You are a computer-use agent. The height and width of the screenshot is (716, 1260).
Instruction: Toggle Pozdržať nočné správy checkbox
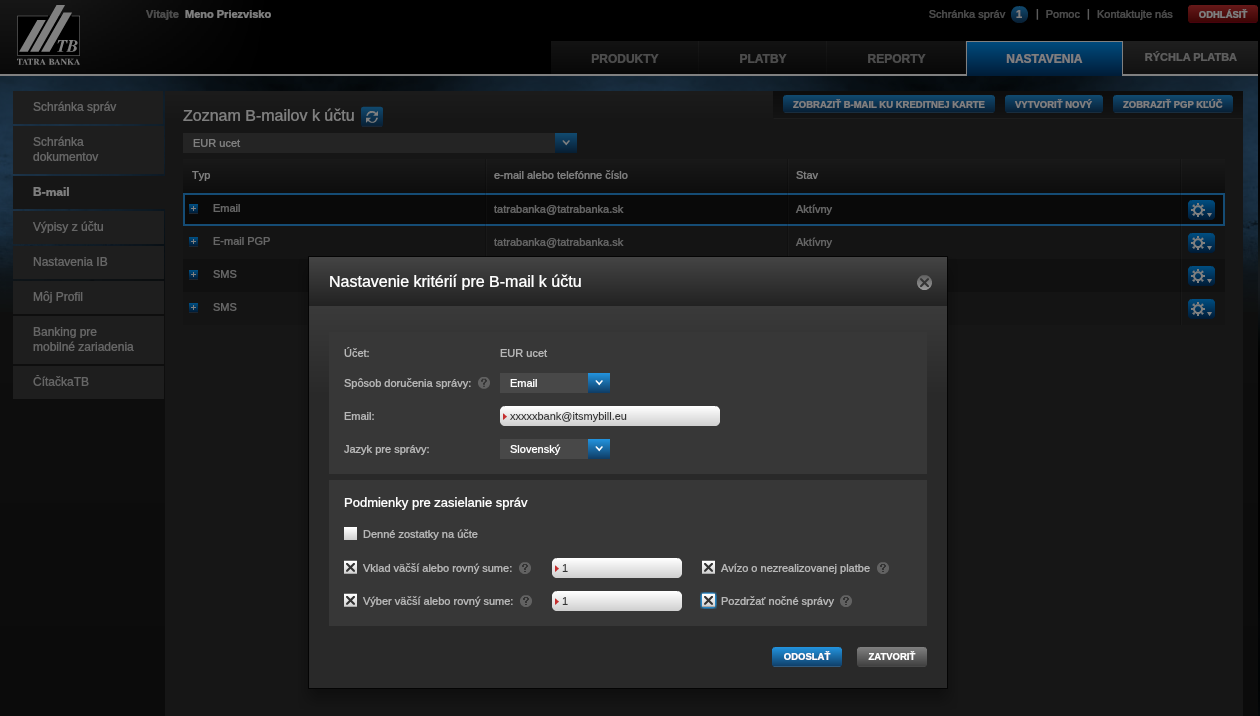pyautogui.click(x=708, y=601)
